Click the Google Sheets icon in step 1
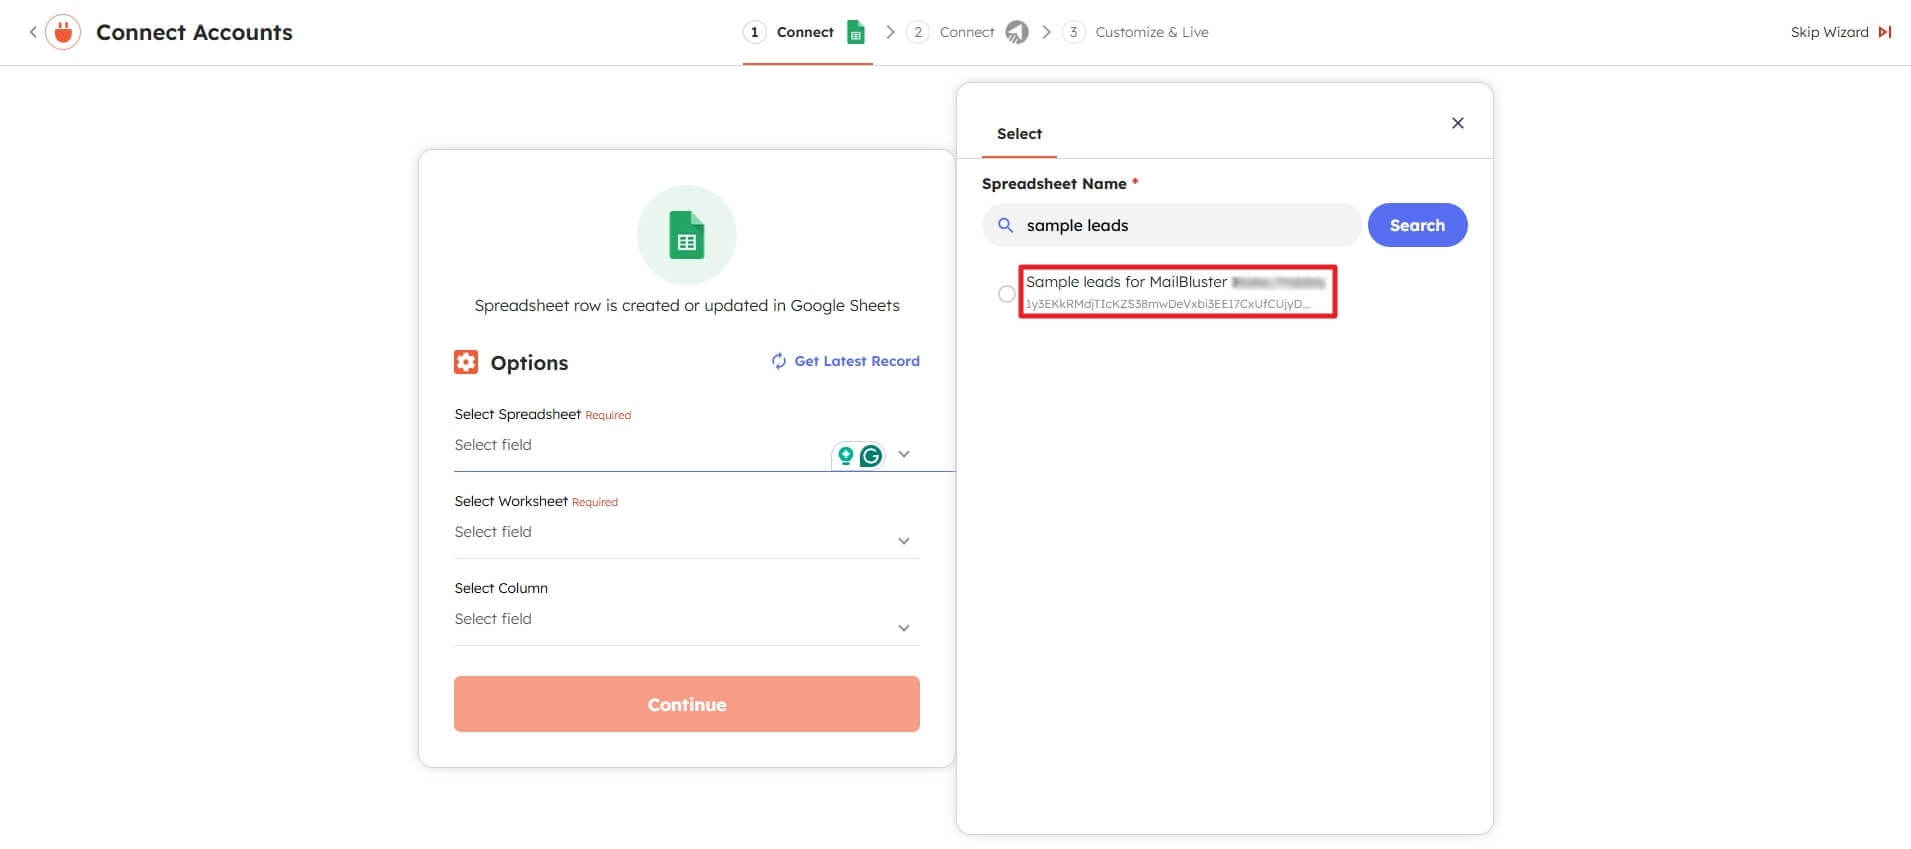Screen dimensions: 1911x849 tap(856, 32)
